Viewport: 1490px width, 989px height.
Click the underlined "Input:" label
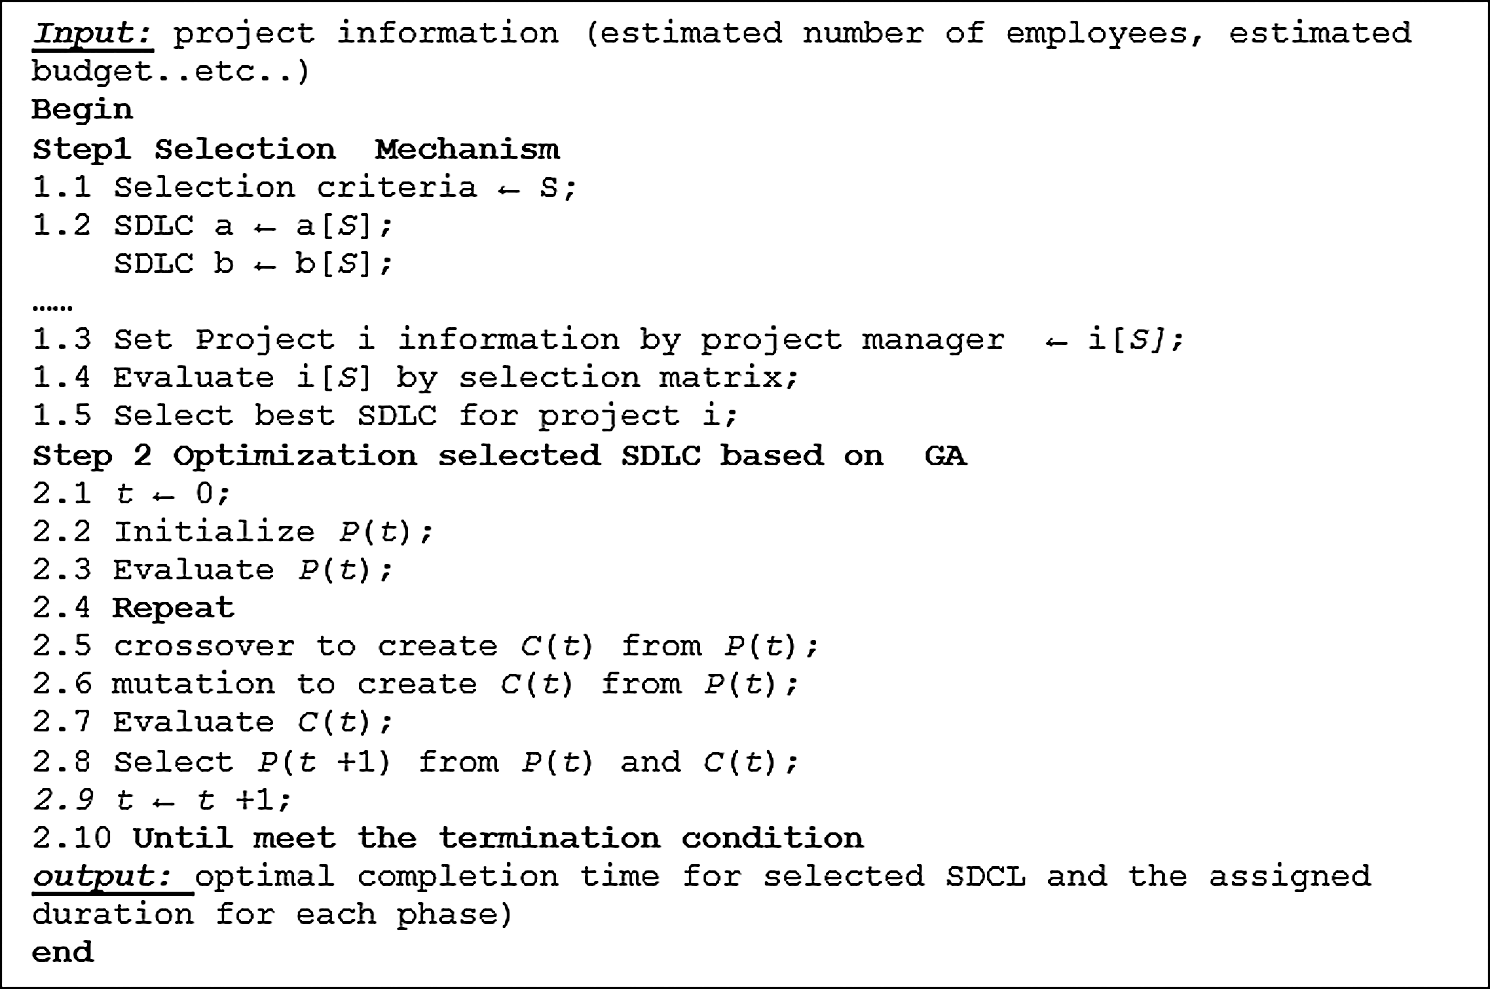tap(92, 34)
